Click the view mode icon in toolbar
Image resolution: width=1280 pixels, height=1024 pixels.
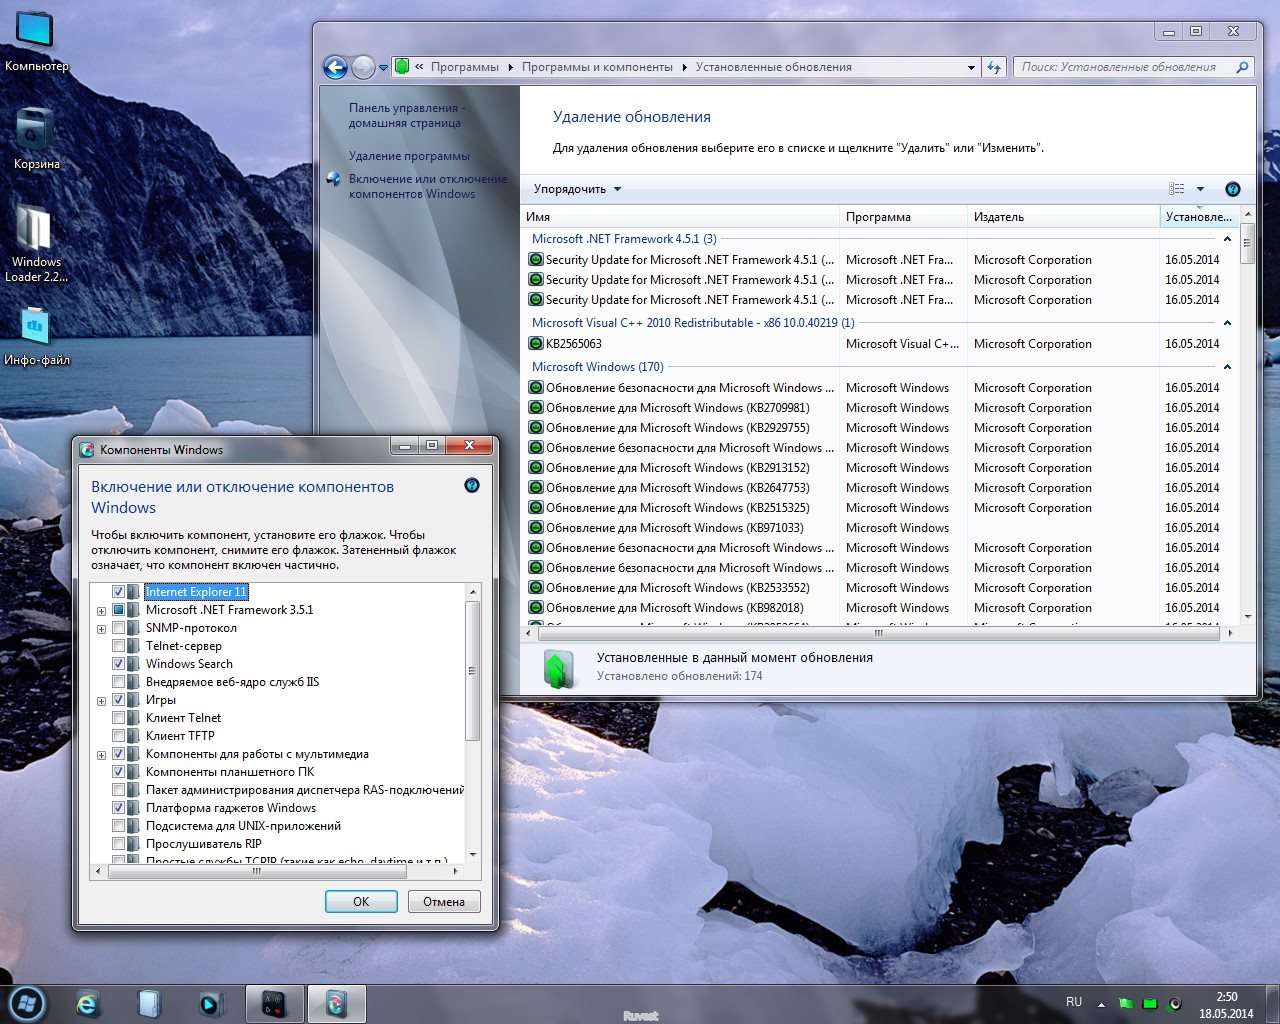(1177, 189)
